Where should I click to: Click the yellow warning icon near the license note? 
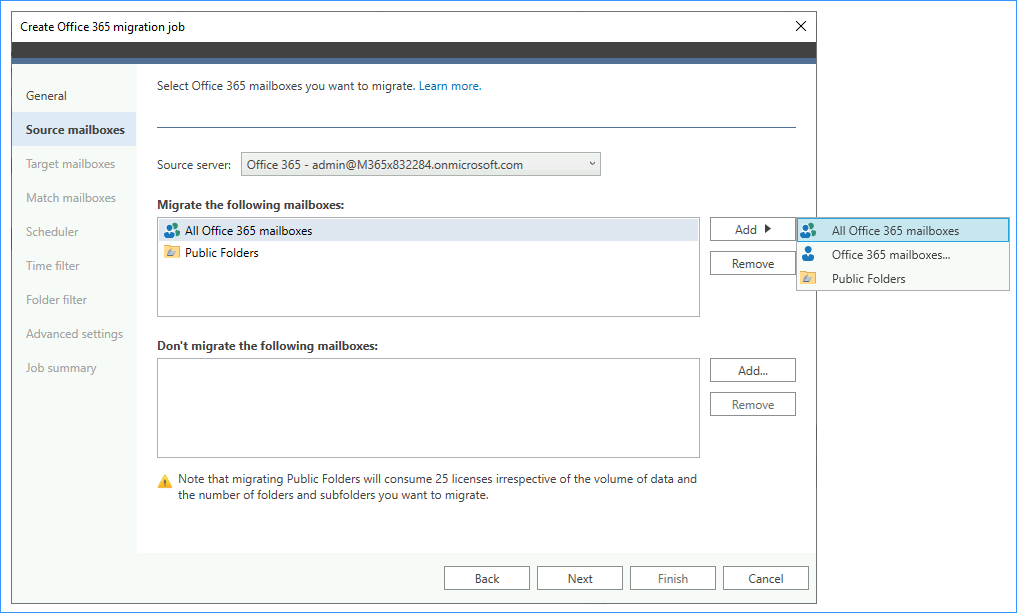tap(165, 481)
